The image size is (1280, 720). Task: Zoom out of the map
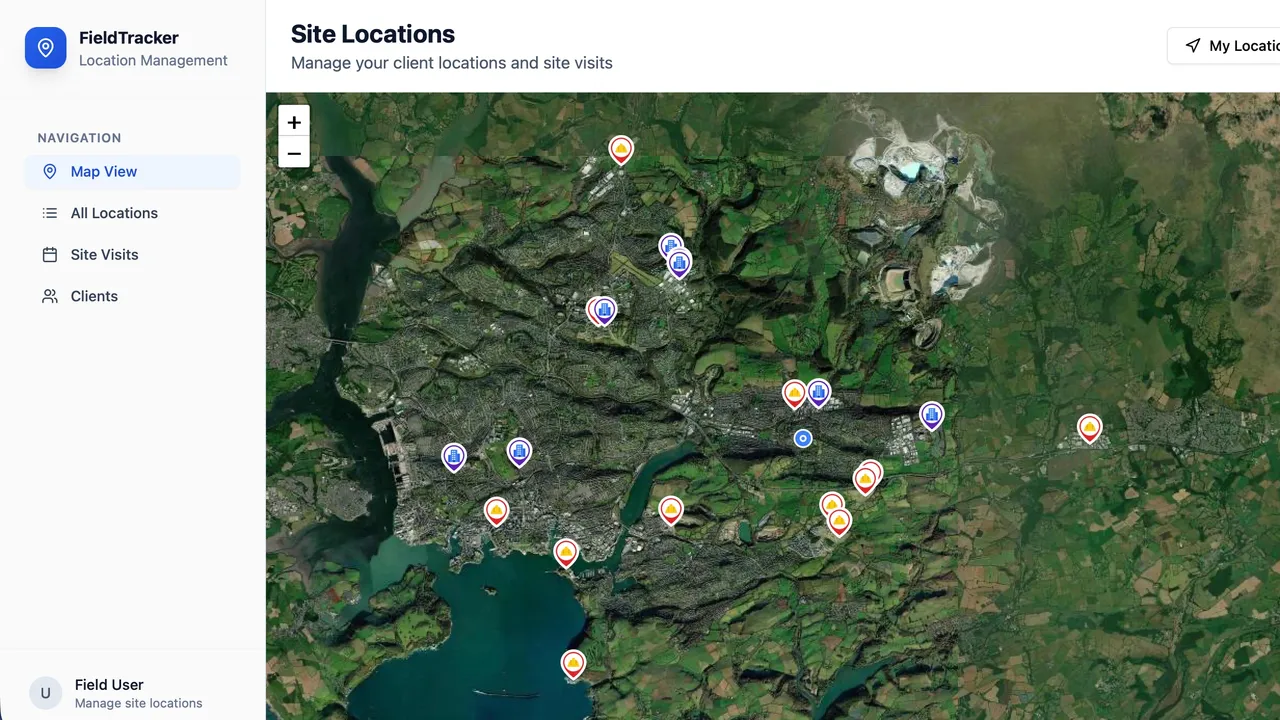(294, 153)
